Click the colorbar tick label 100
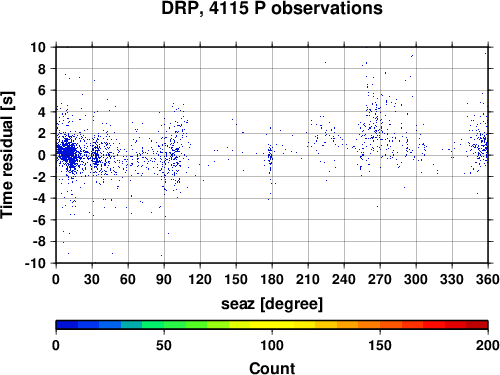Viewport: 500px width, 375px height. 272,345
